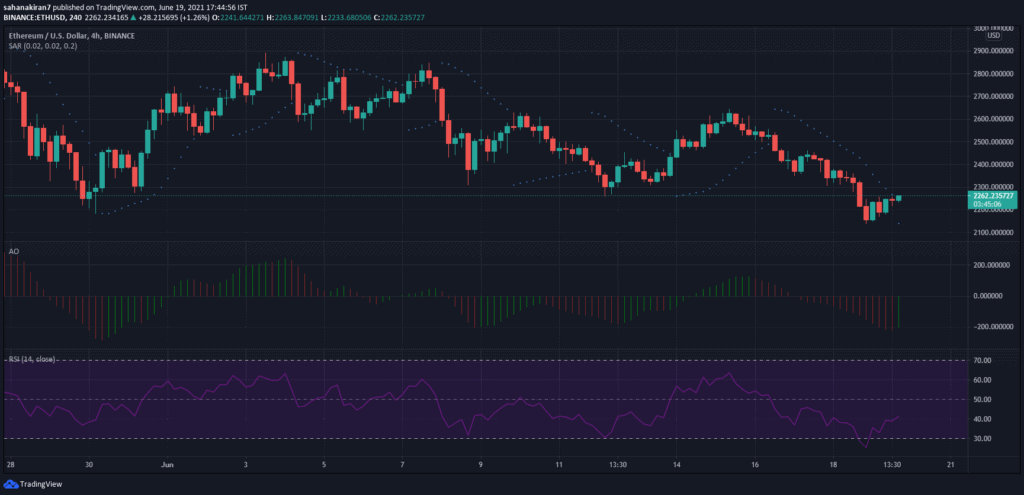Click the RSI axis label 30.00
Screen dimensions: 1024x495
(982, 439)
